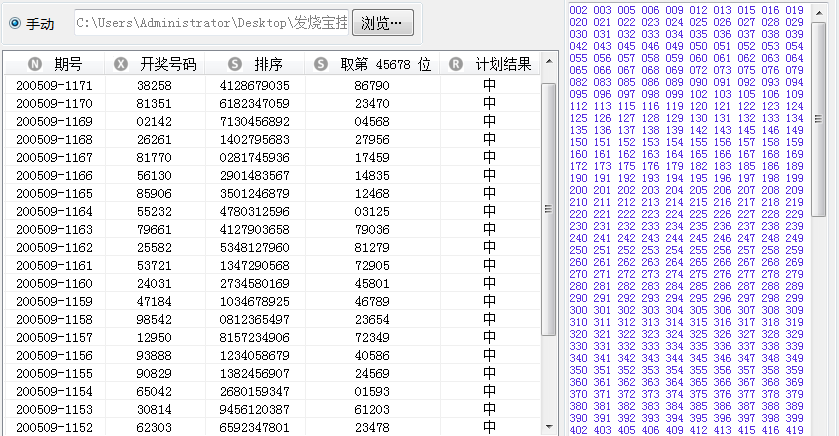Select row 200509-1160
Screen dimensions: 839x436
pos(272,284)
